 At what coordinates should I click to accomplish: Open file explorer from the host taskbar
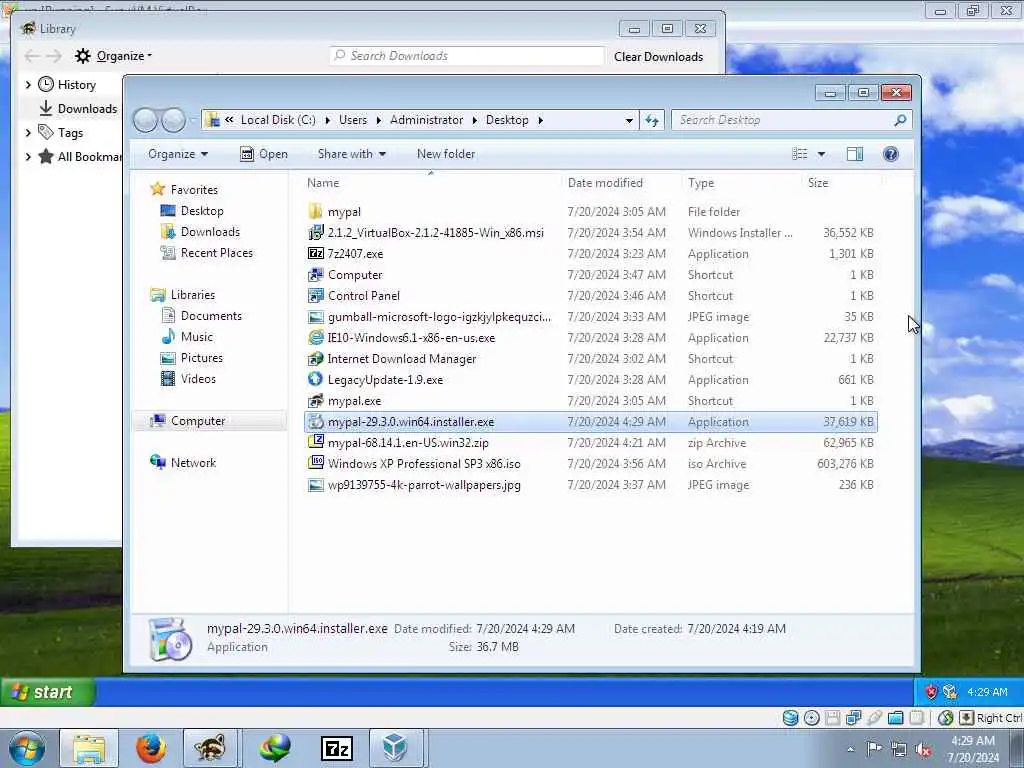[x=89, y=748]
